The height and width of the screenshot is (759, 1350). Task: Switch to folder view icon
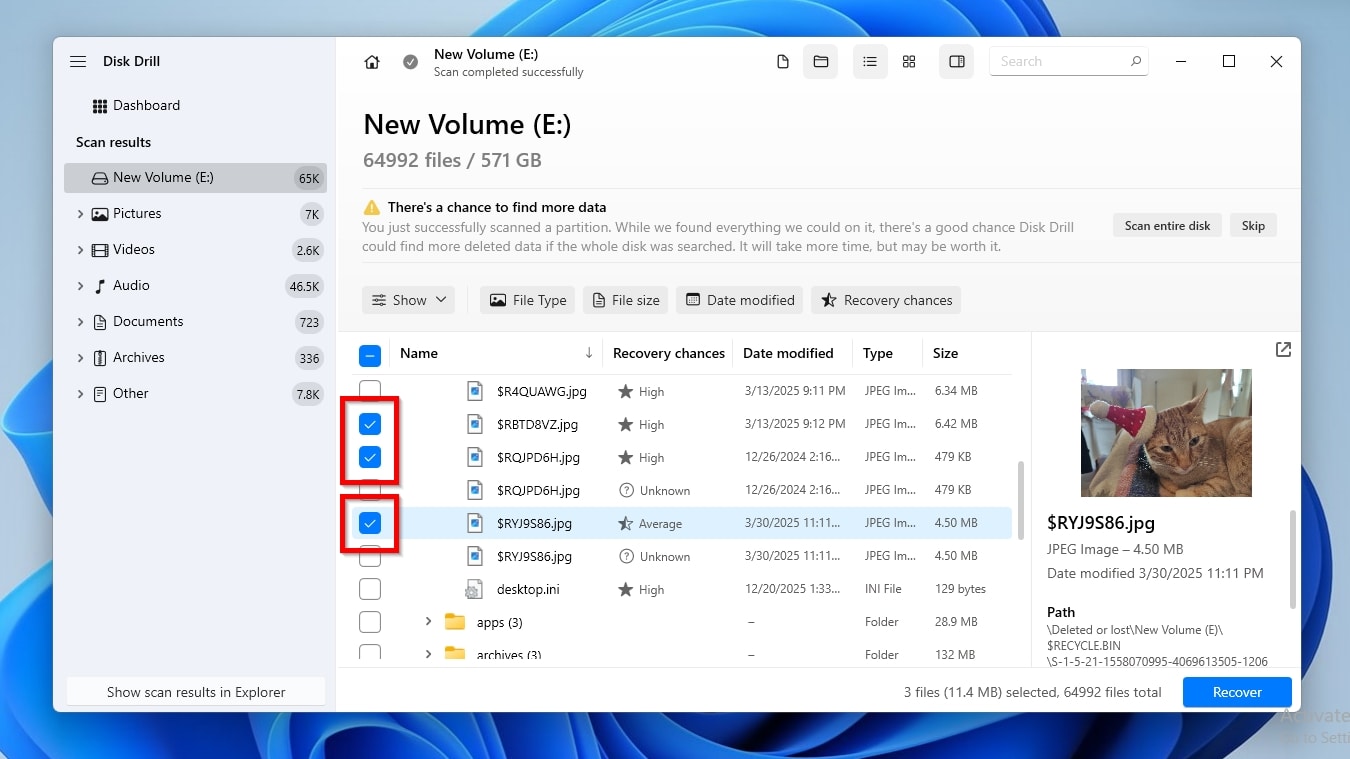pyautogui.click(x=820, y=61)
